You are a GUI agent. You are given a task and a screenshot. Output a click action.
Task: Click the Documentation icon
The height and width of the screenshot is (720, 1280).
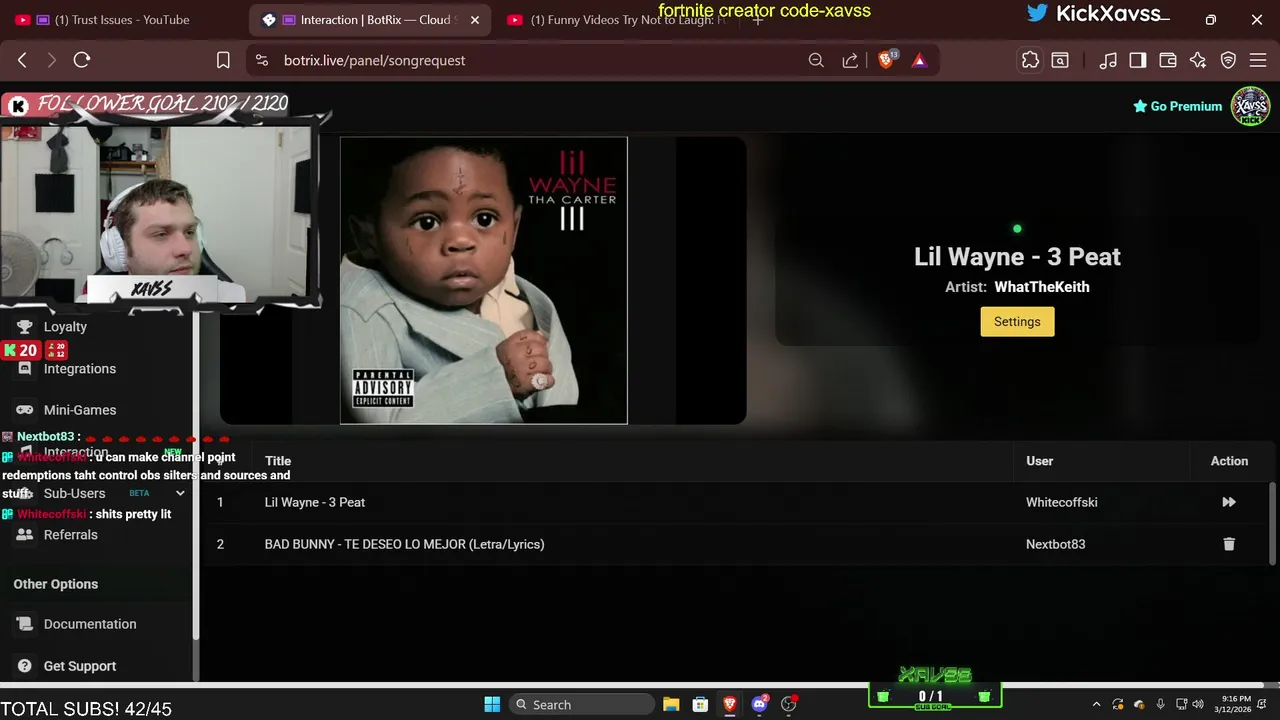[25, 624]
